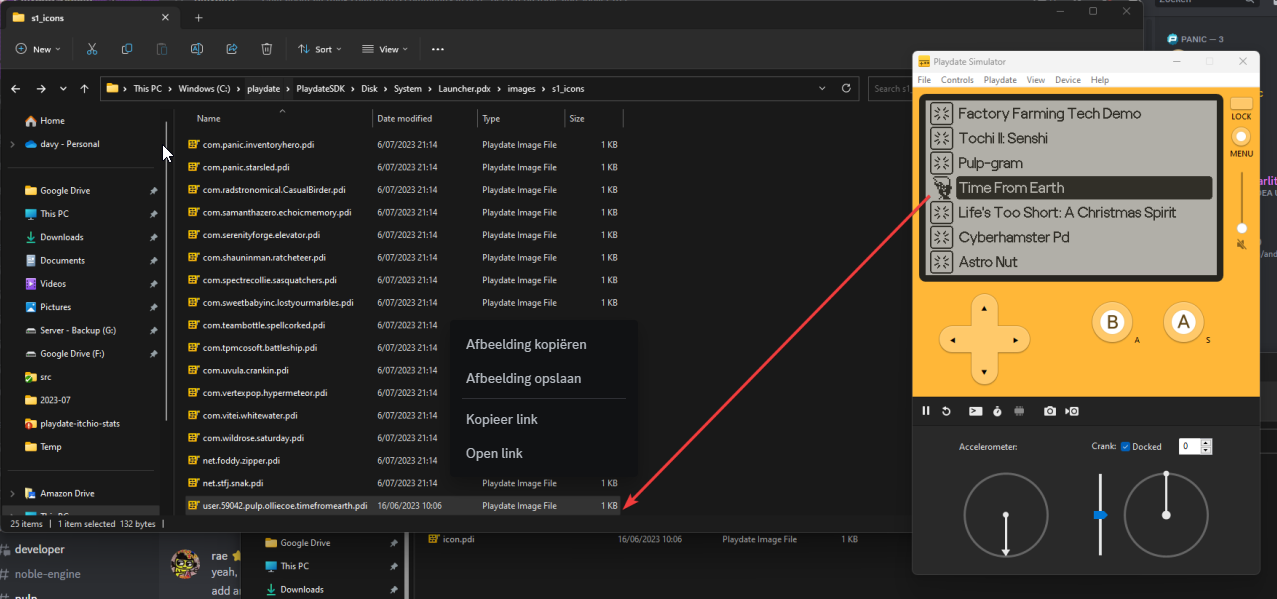Go back with the Explorer back arrow

tap(15, 88)
